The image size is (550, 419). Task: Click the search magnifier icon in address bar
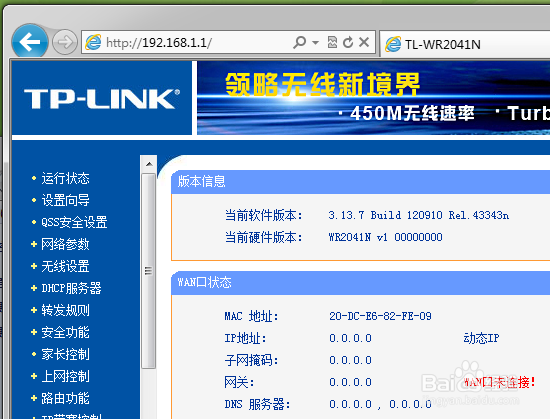click(x=300, y=42)
